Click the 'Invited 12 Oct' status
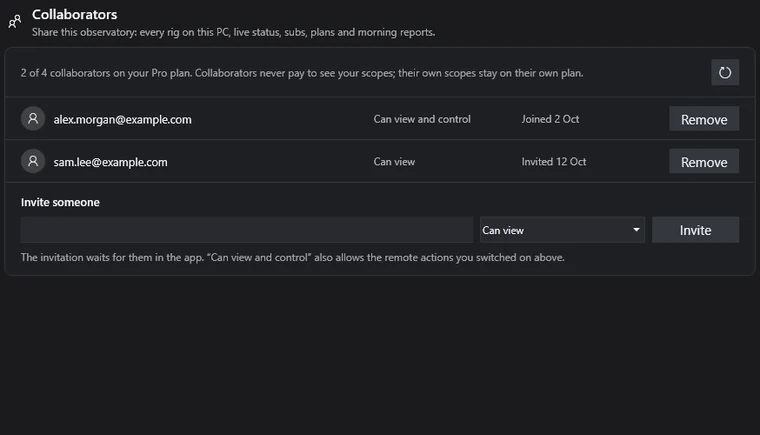 [x=554, y=162]
